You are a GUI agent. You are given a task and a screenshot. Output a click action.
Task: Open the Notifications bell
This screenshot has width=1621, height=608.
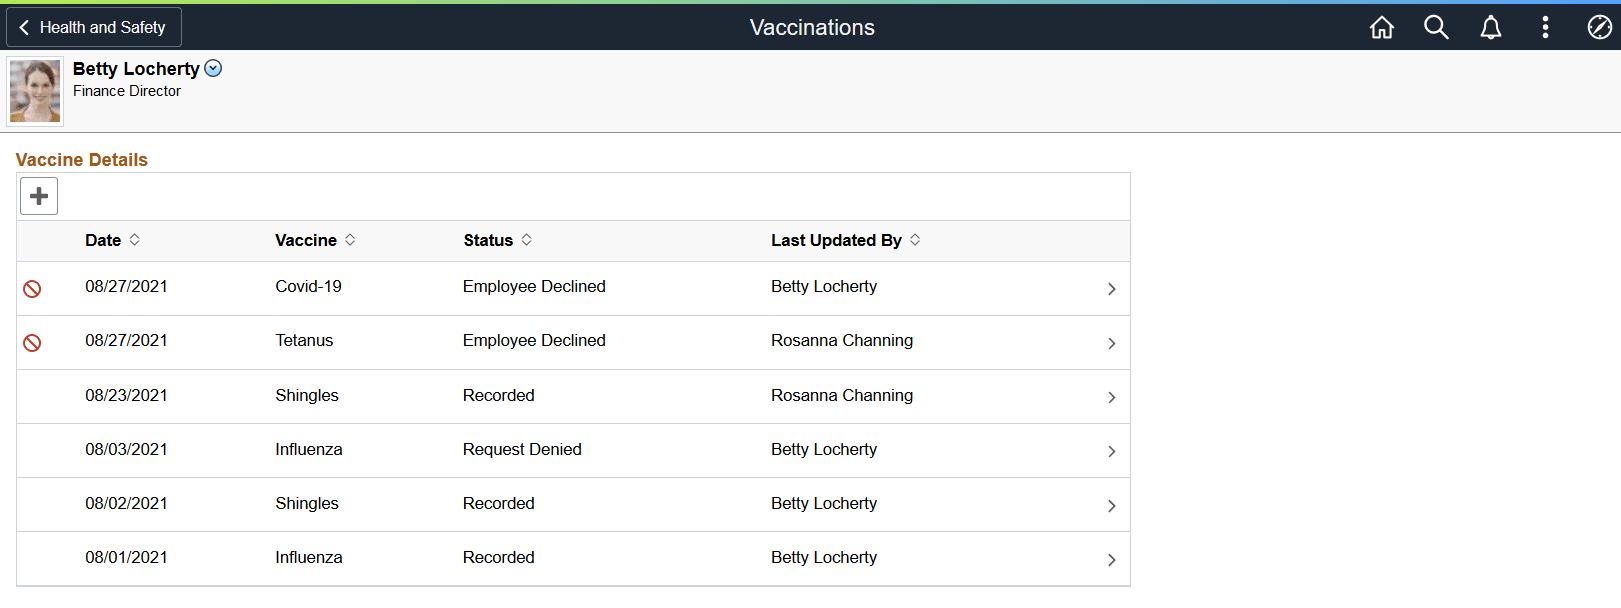(1491, 27)
